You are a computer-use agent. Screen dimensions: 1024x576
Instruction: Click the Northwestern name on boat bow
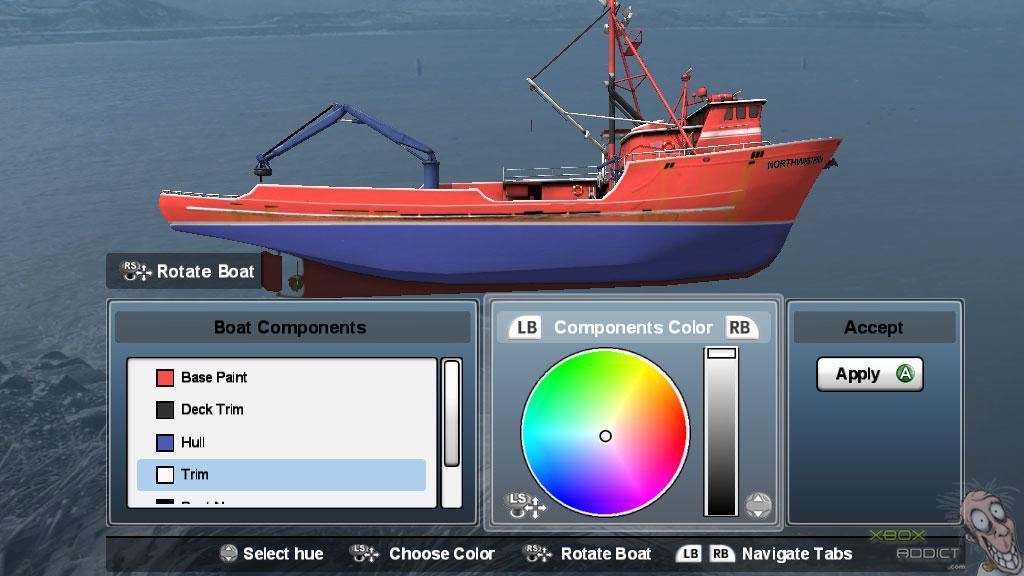[x=795, y=161]
